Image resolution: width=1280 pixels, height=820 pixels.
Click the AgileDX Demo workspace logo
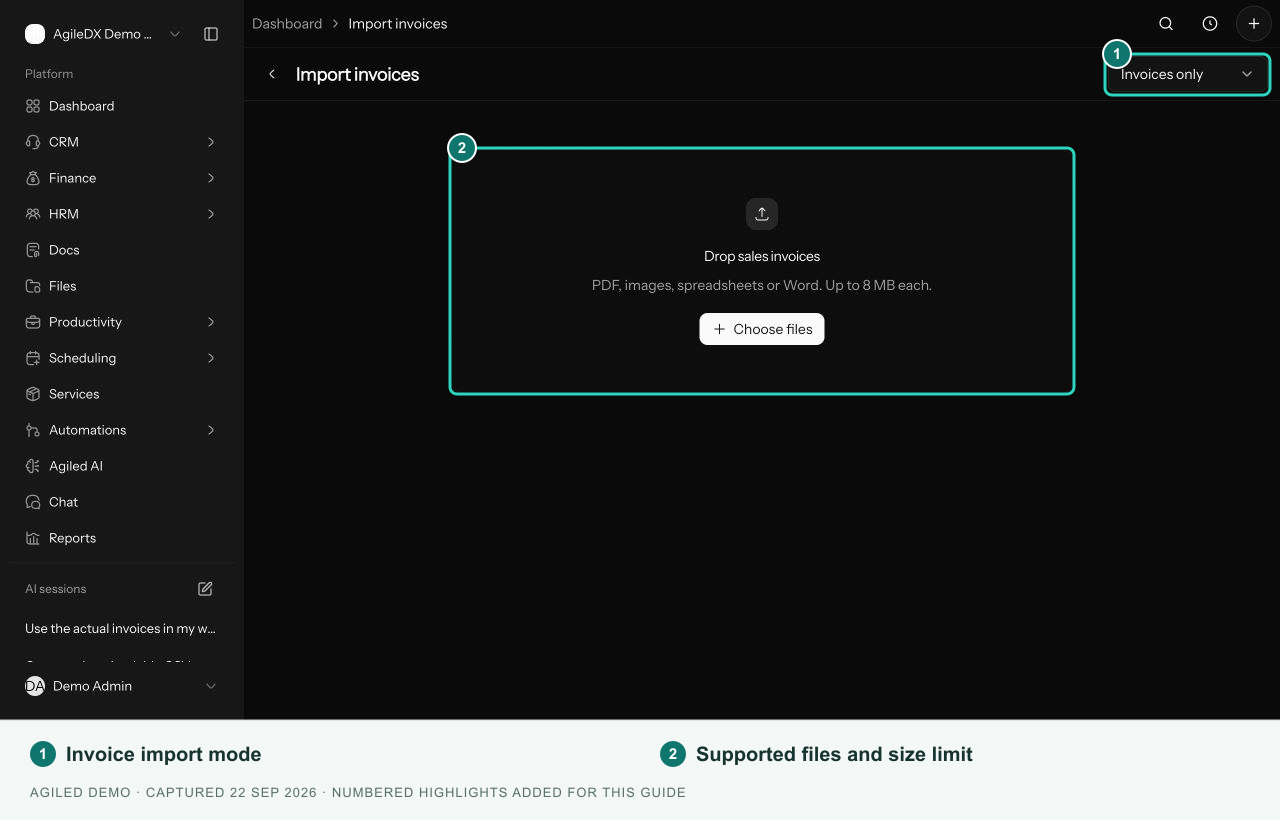pos(35,34)
